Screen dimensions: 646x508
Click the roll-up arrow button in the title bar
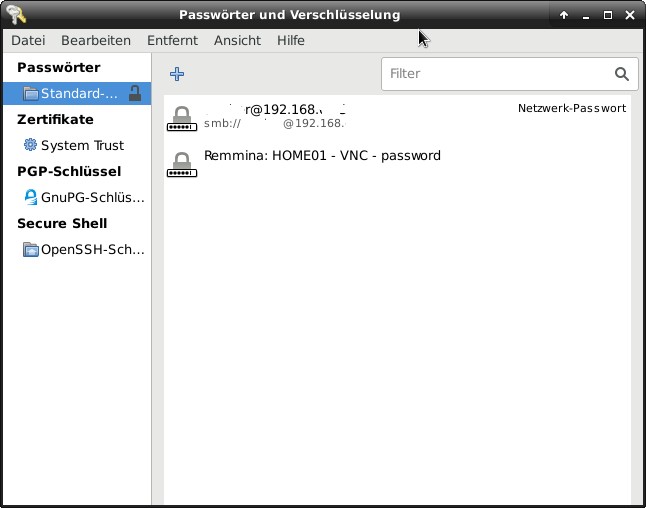(x=564, y=15)
